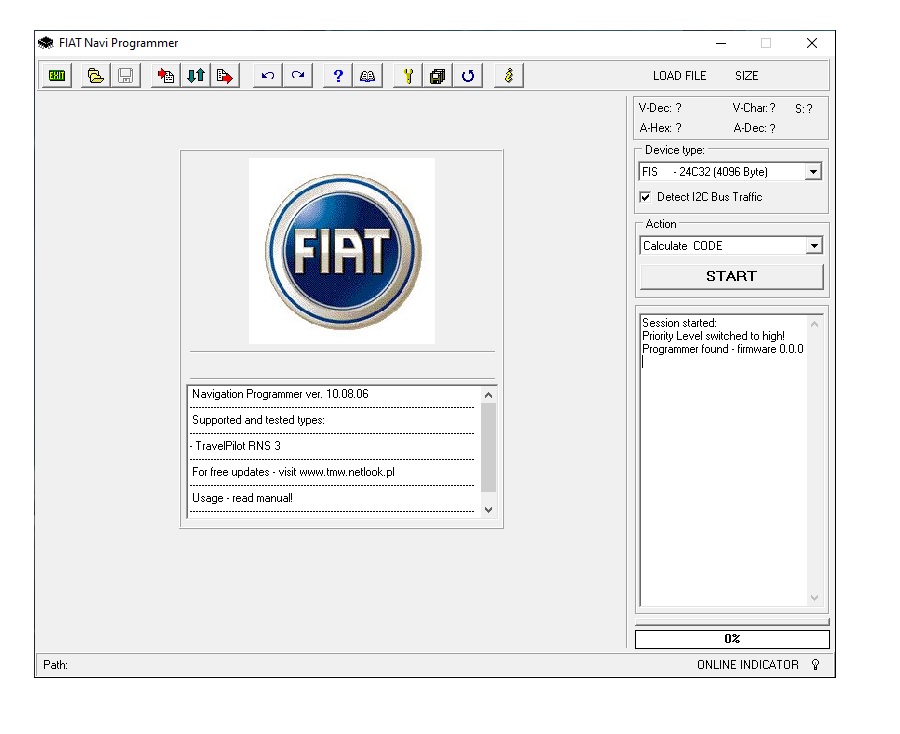This screenshot has width=900, height=734.
Task: Click the START button
Action: point(732,277)
